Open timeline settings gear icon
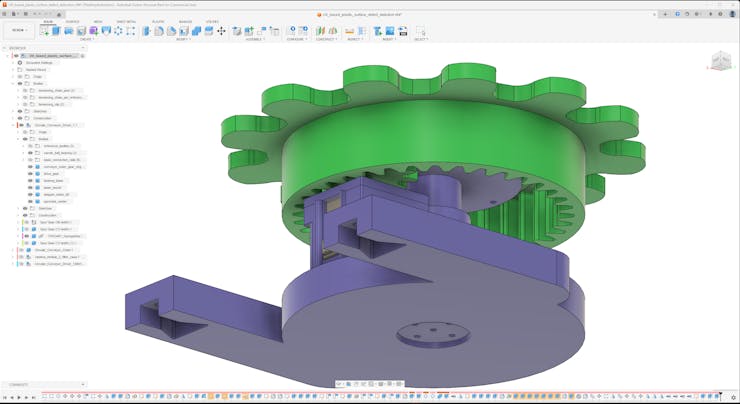This screenshot has height=404, width=740. pyautogui.click(x=732, y=397)
